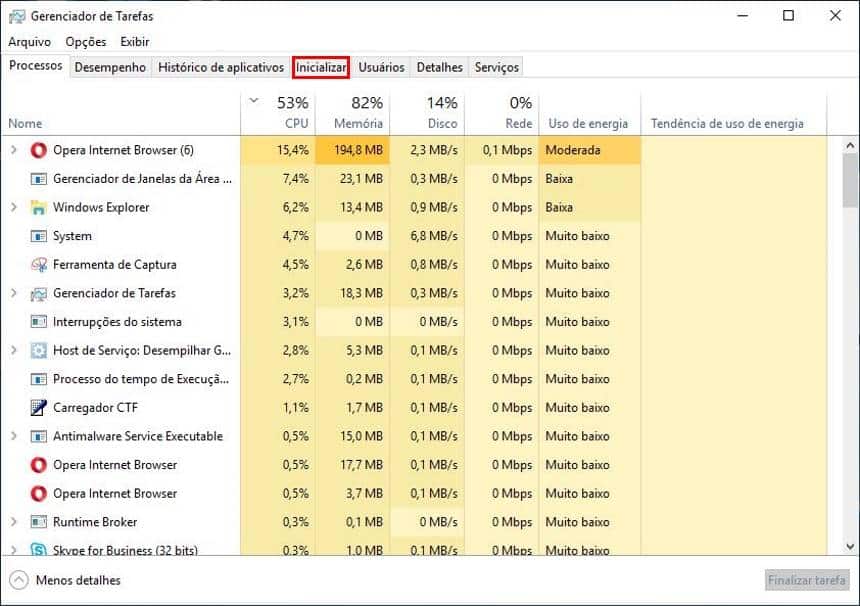Maximize the Gerenciador de Tarefas window
860x606 pixels.
788,15
